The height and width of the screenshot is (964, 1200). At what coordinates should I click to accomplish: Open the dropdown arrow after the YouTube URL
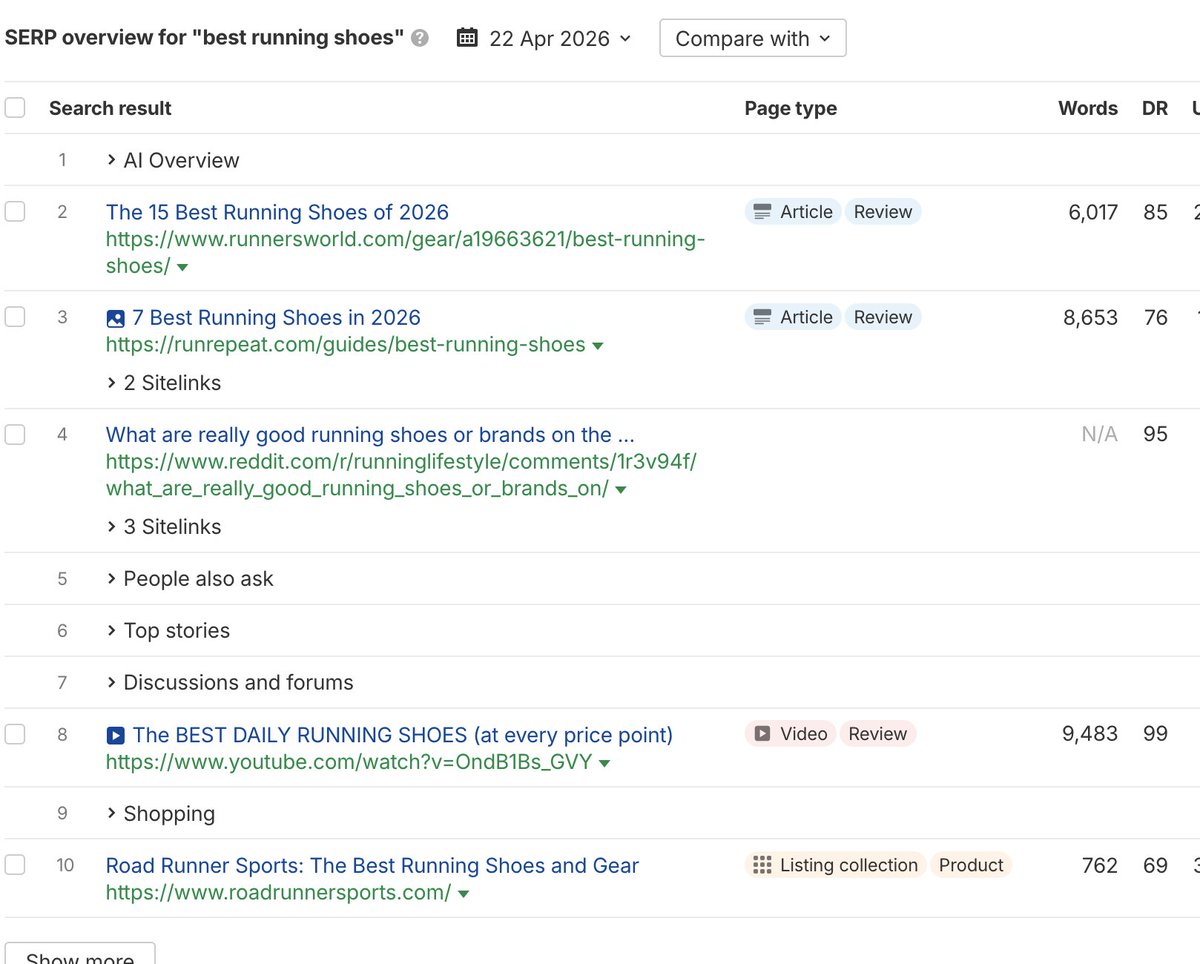point(603,764)
